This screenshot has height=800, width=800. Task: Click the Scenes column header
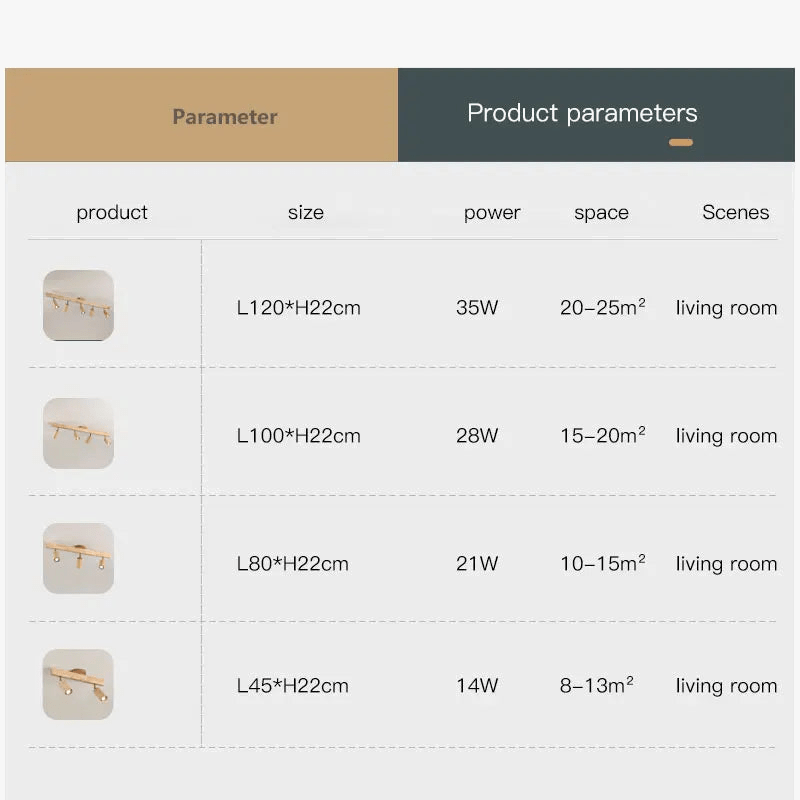click(735, 212)
